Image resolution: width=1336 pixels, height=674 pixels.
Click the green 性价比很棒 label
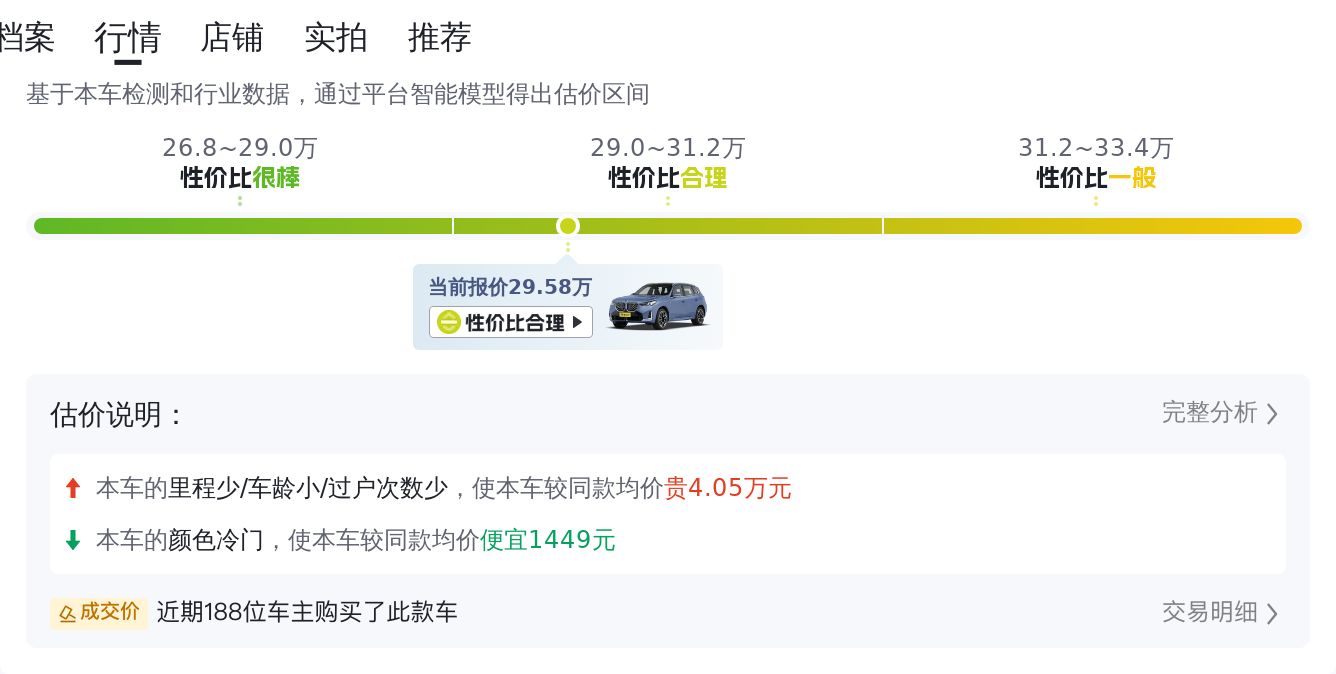[x=240, y=178]
